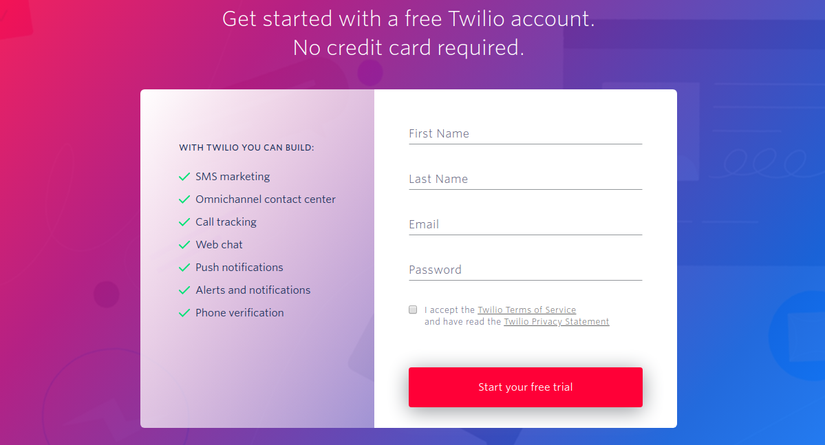This screenshot has width=825, height=445.
Task: Click the 'With Twilio you can build' heading
Action: tap(247, 148)
